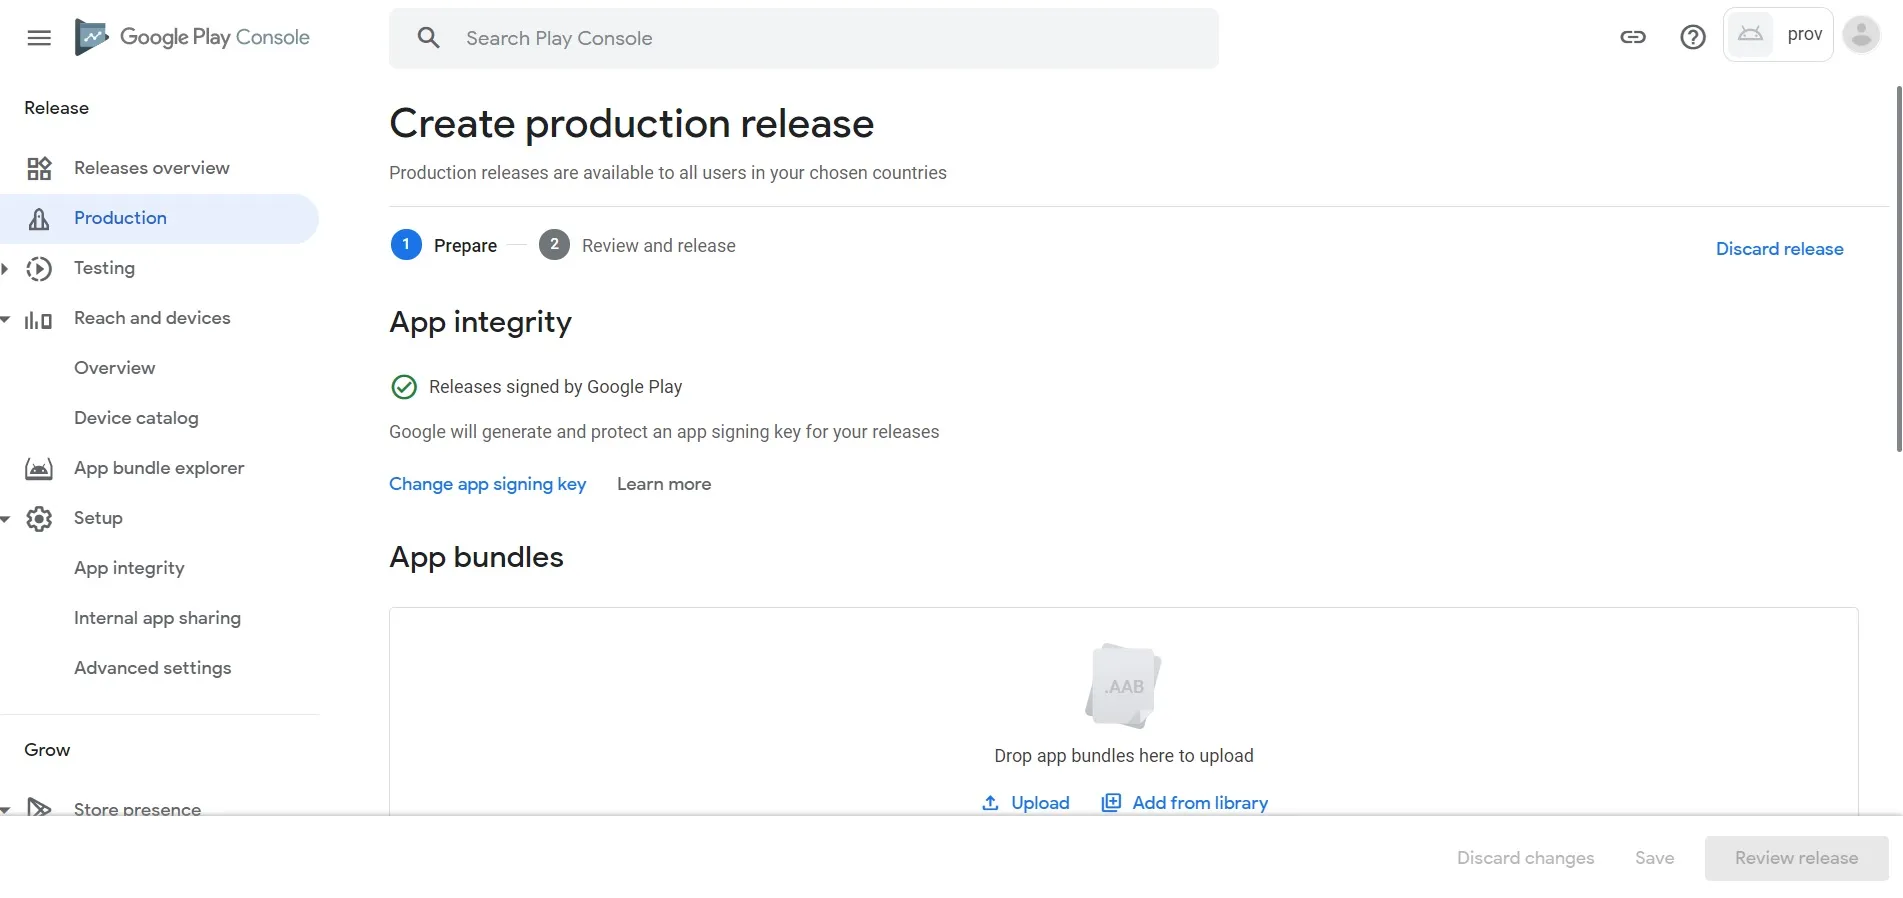Click the App bundle explorer icon

tap(39, 468)
